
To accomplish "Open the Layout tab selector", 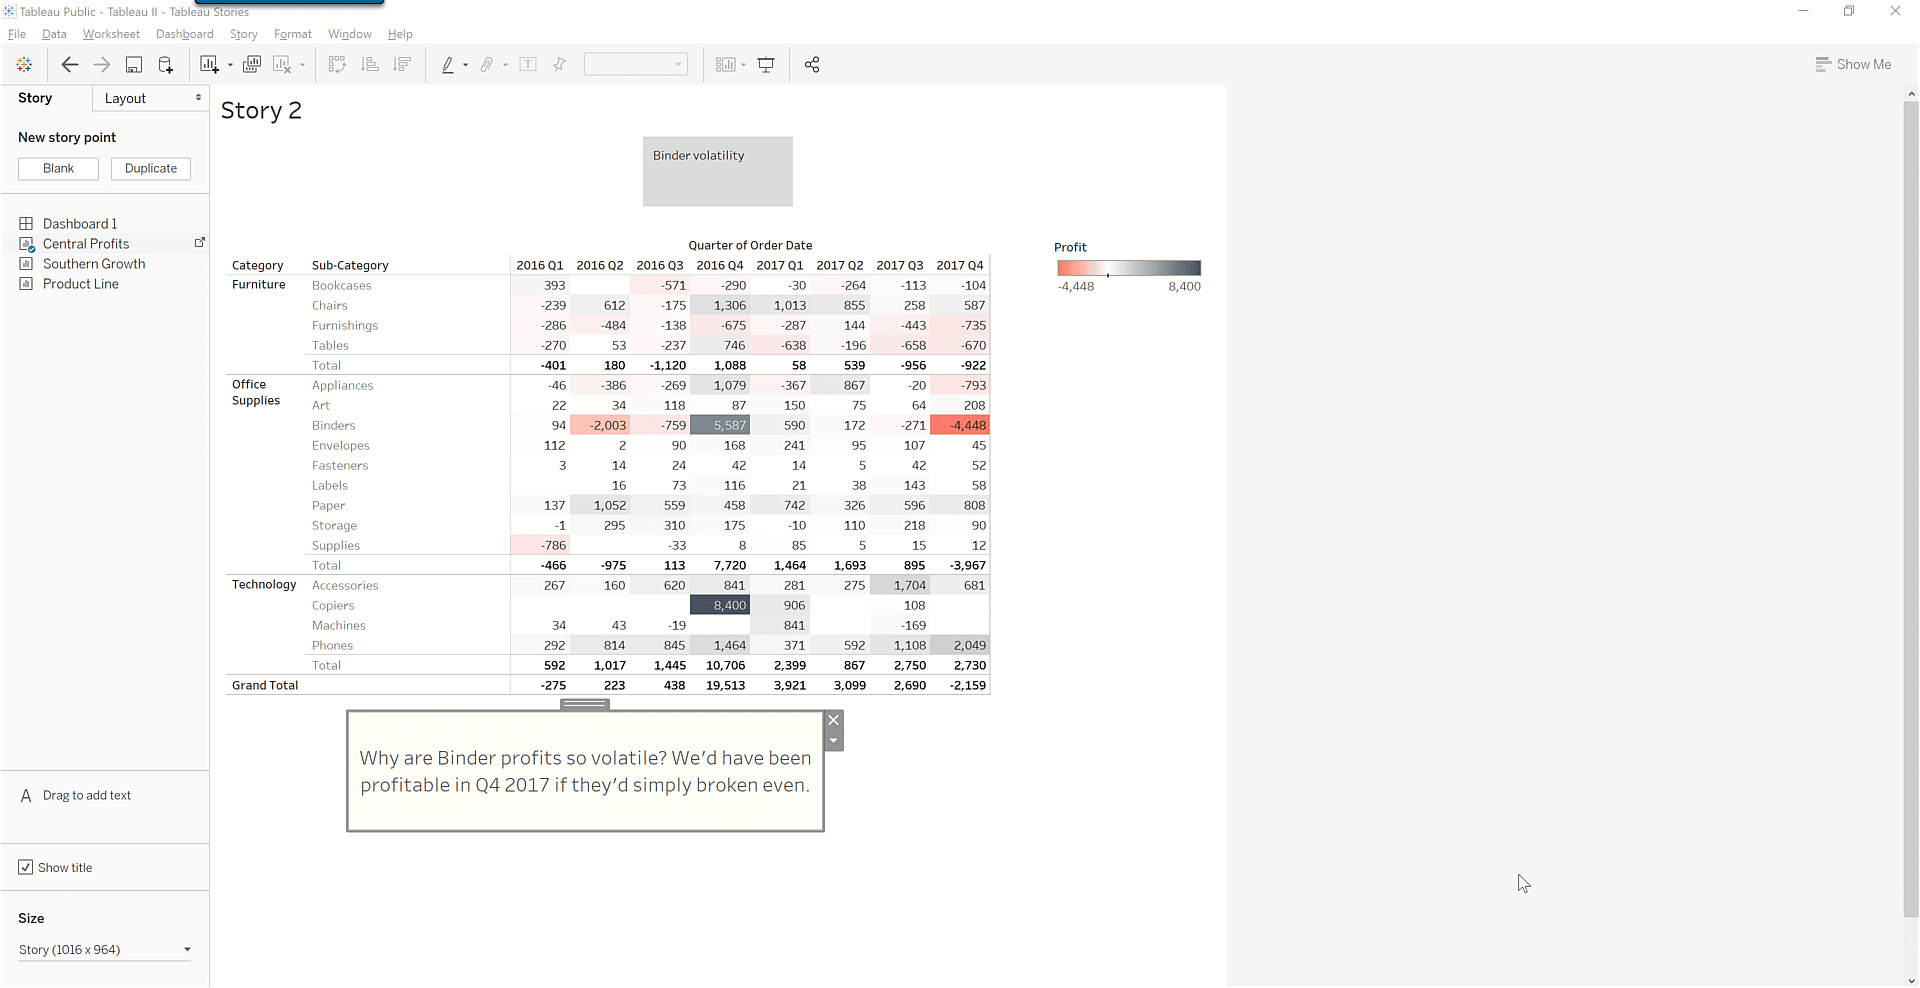I will (x=151, y=98).
